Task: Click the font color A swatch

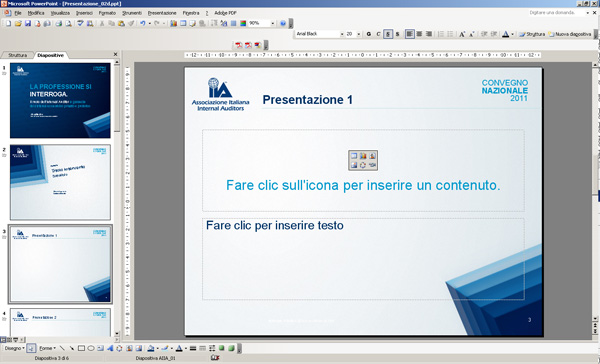Action: point(505,34)
